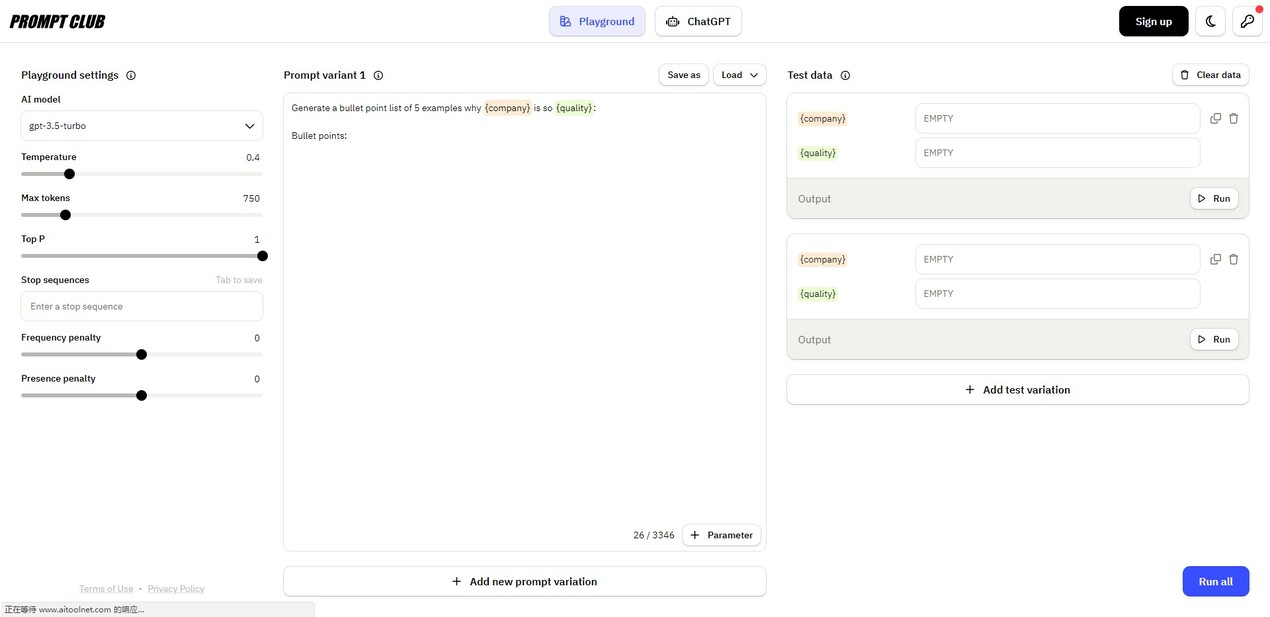1270x617 pixels.
Task: Click the info icon beside Test data
Action: [845, 75]
